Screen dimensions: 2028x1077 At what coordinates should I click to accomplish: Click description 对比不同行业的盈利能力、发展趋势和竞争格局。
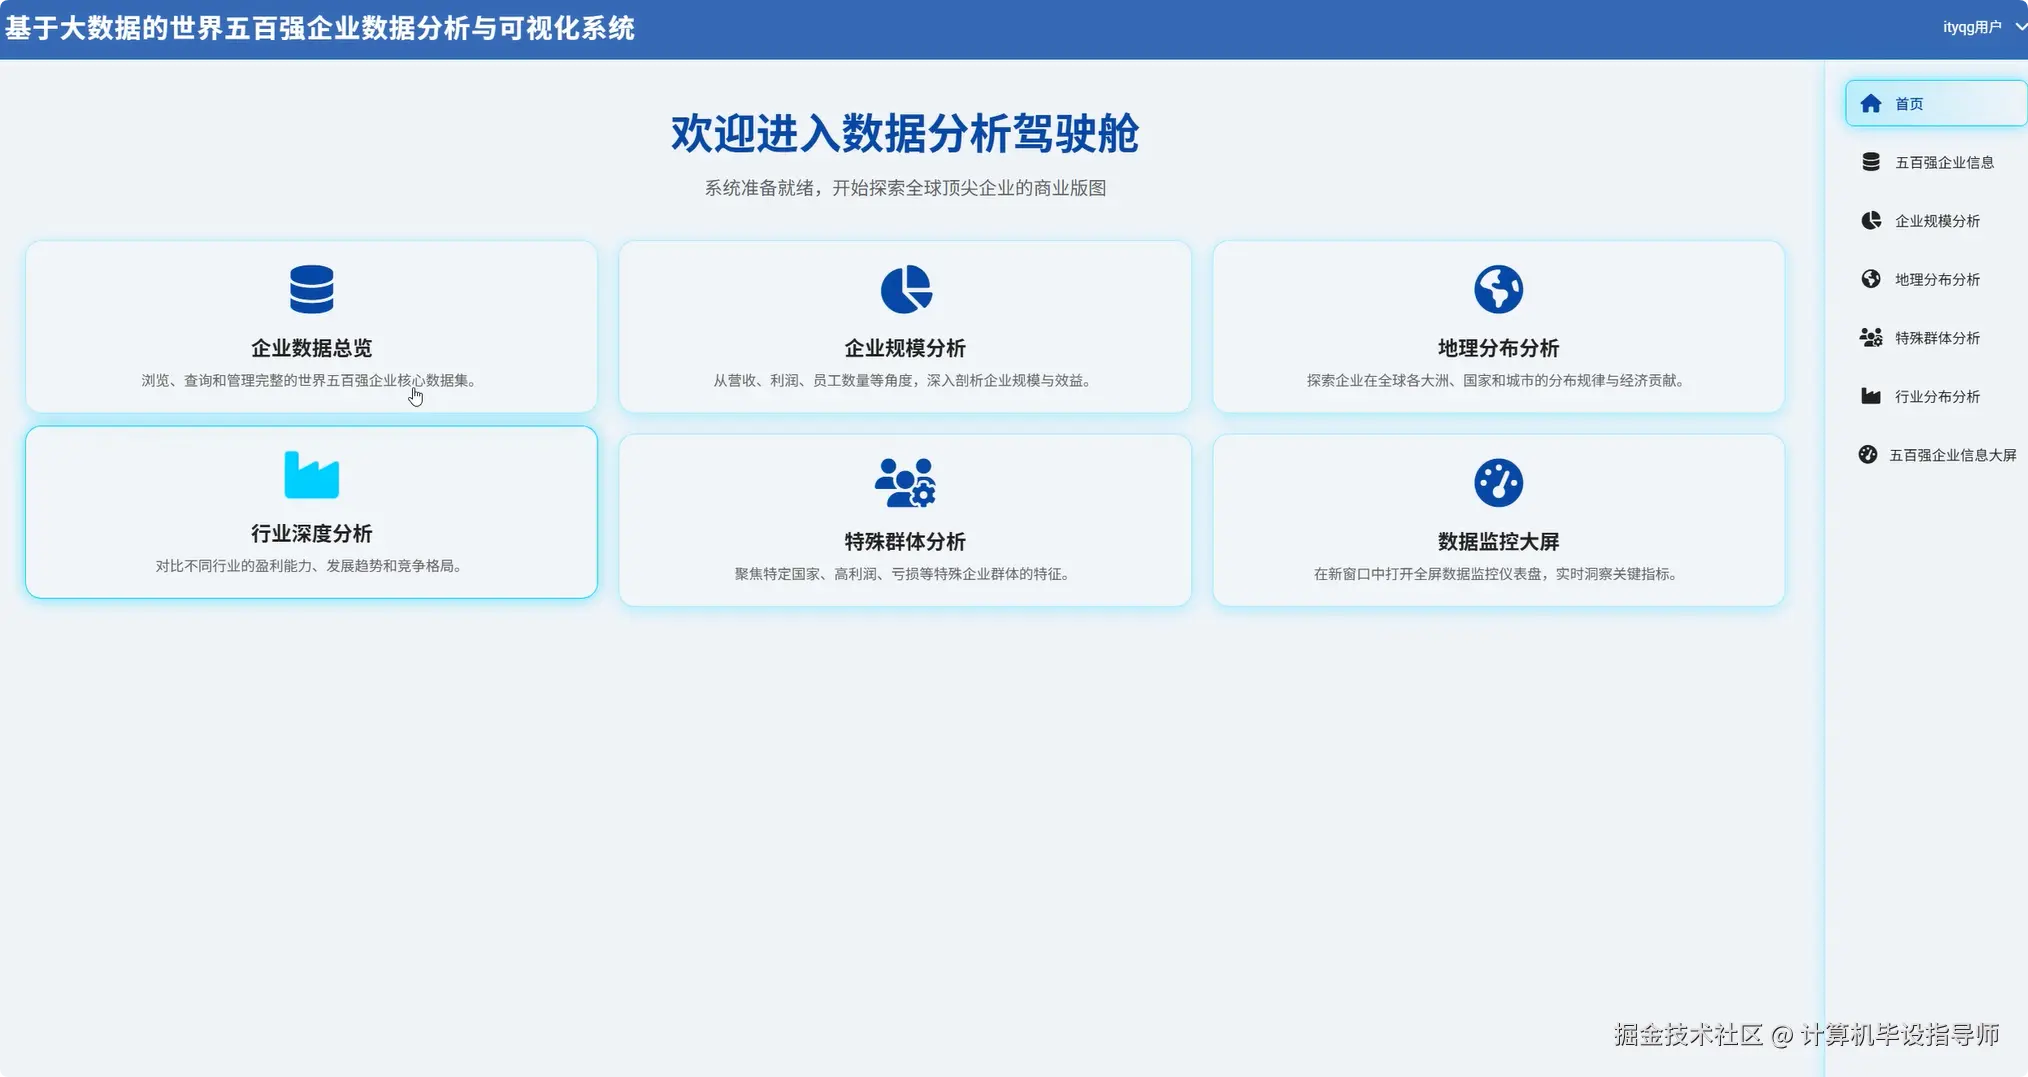(x=311, y=565)
